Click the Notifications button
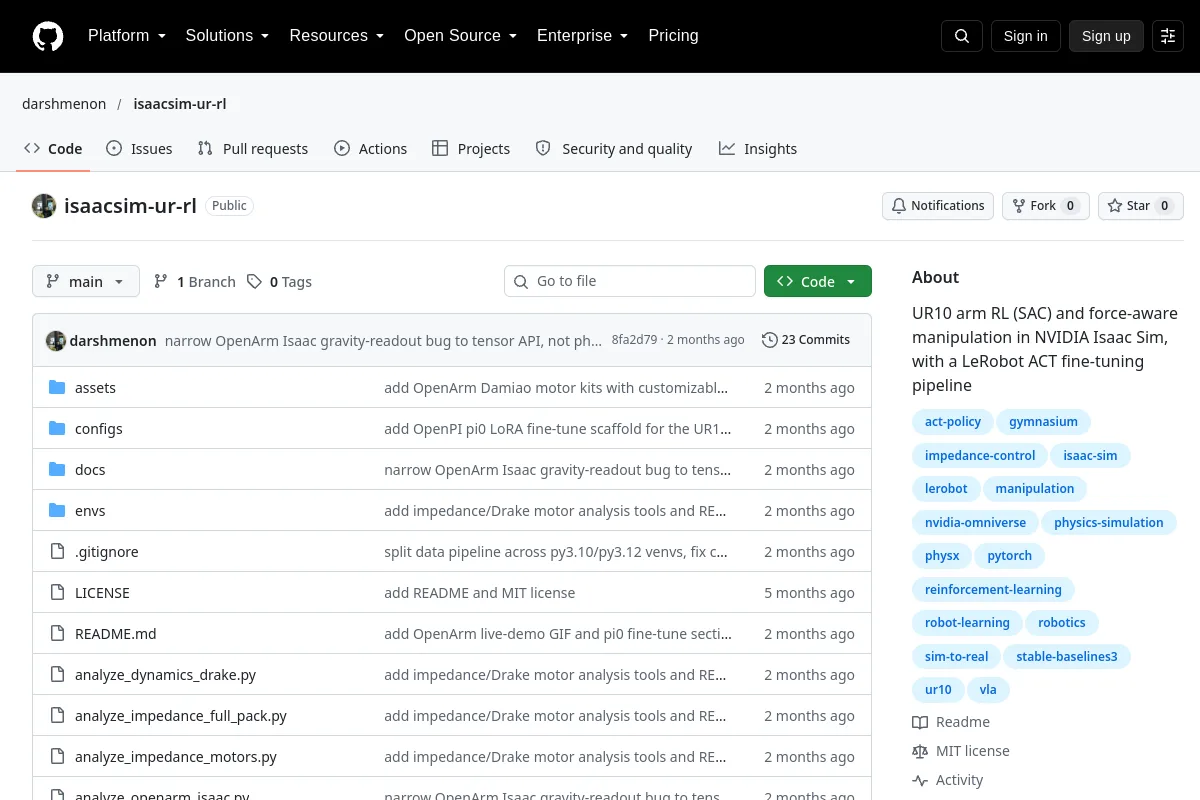Screen dimensions: 1200x800 (x=938, y=206)
